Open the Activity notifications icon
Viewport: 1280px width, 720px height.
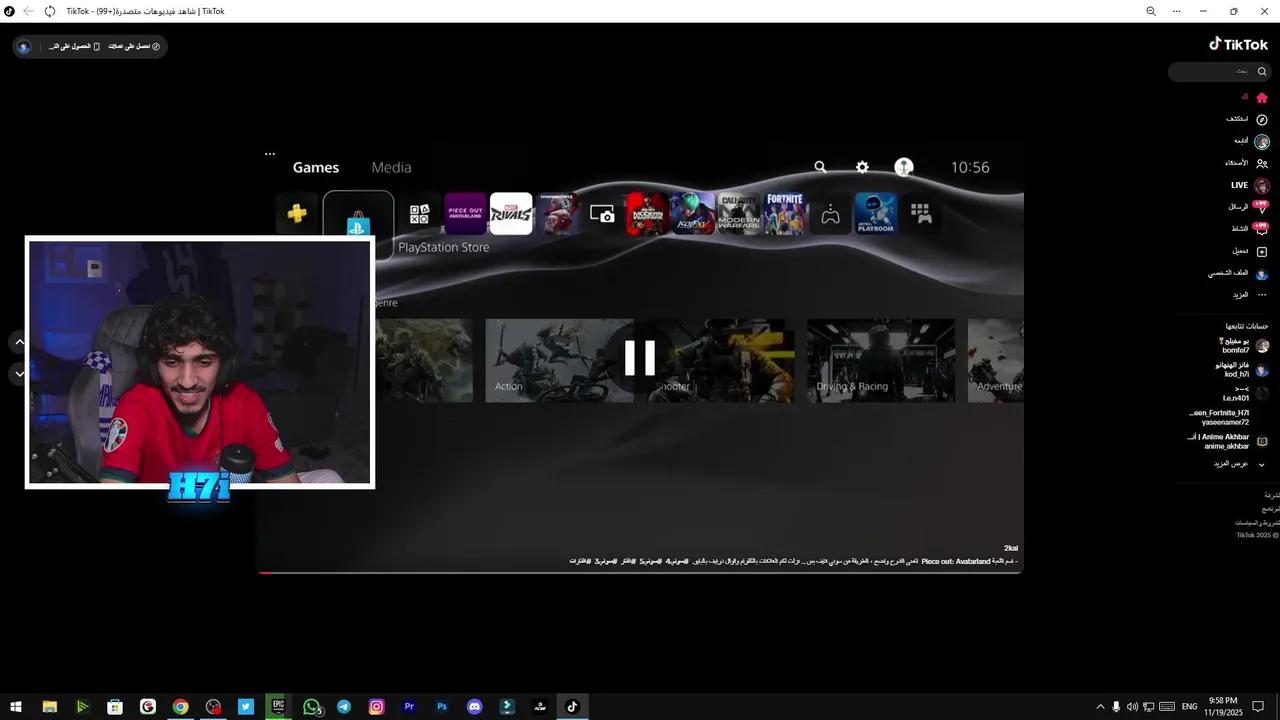(x=1261, y=229)
